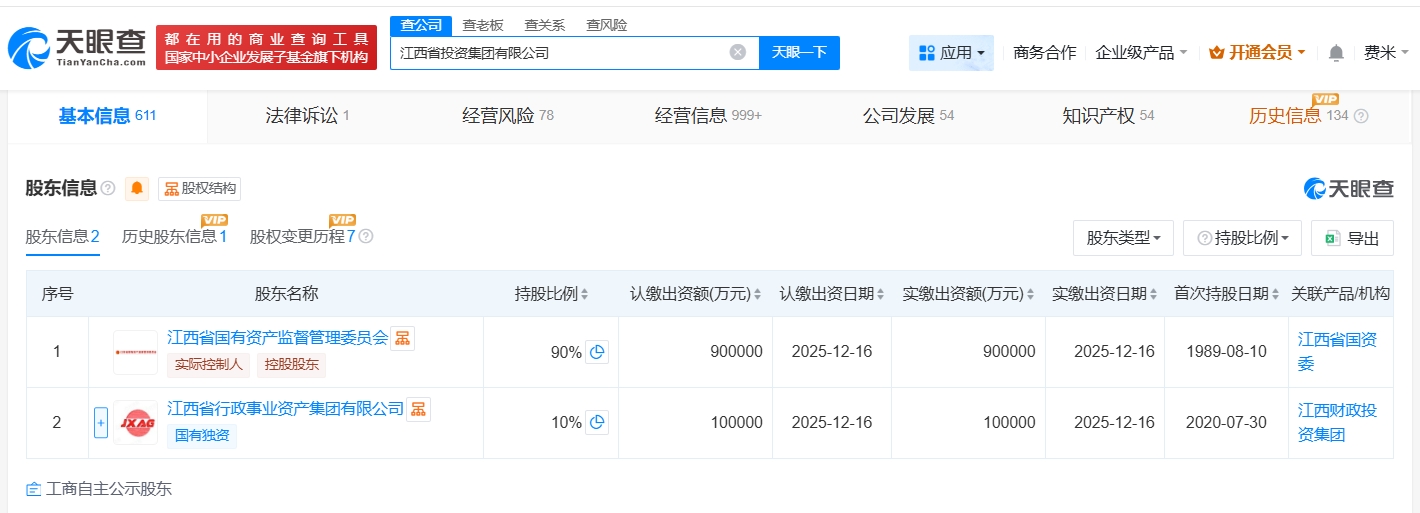
Task: Switch to 公司发展 tab
Action: pos(908,116)
